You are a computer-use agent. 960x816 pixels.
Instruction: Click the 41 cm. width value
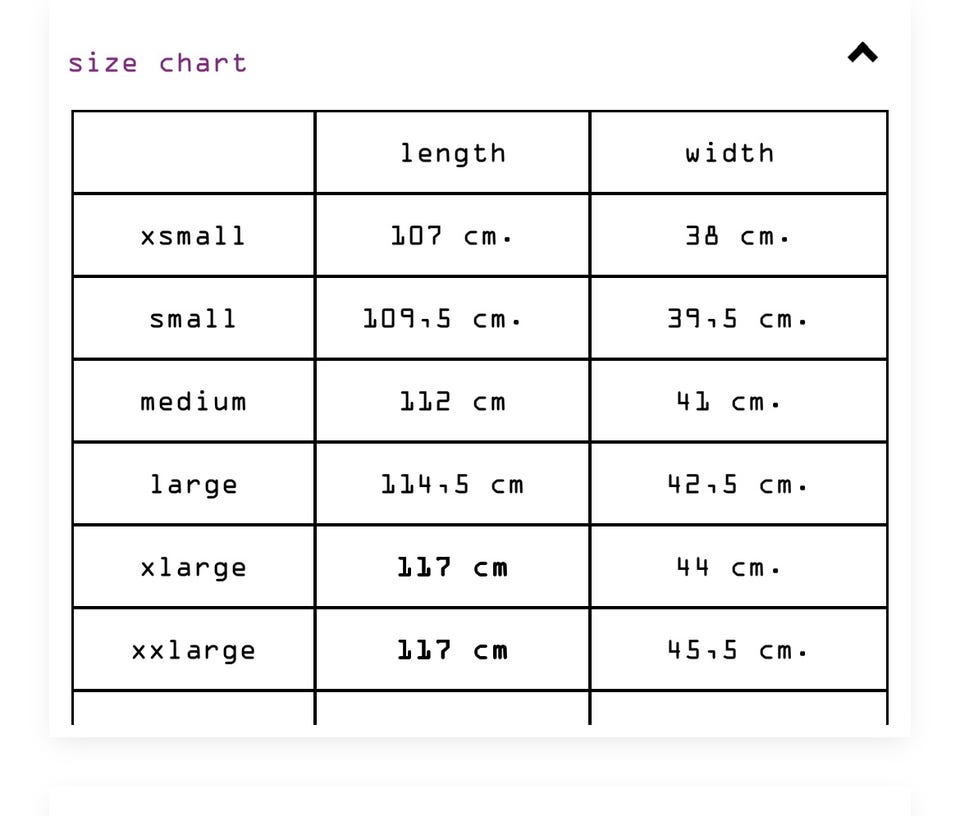pyautogui.click(x=730, y=402)
